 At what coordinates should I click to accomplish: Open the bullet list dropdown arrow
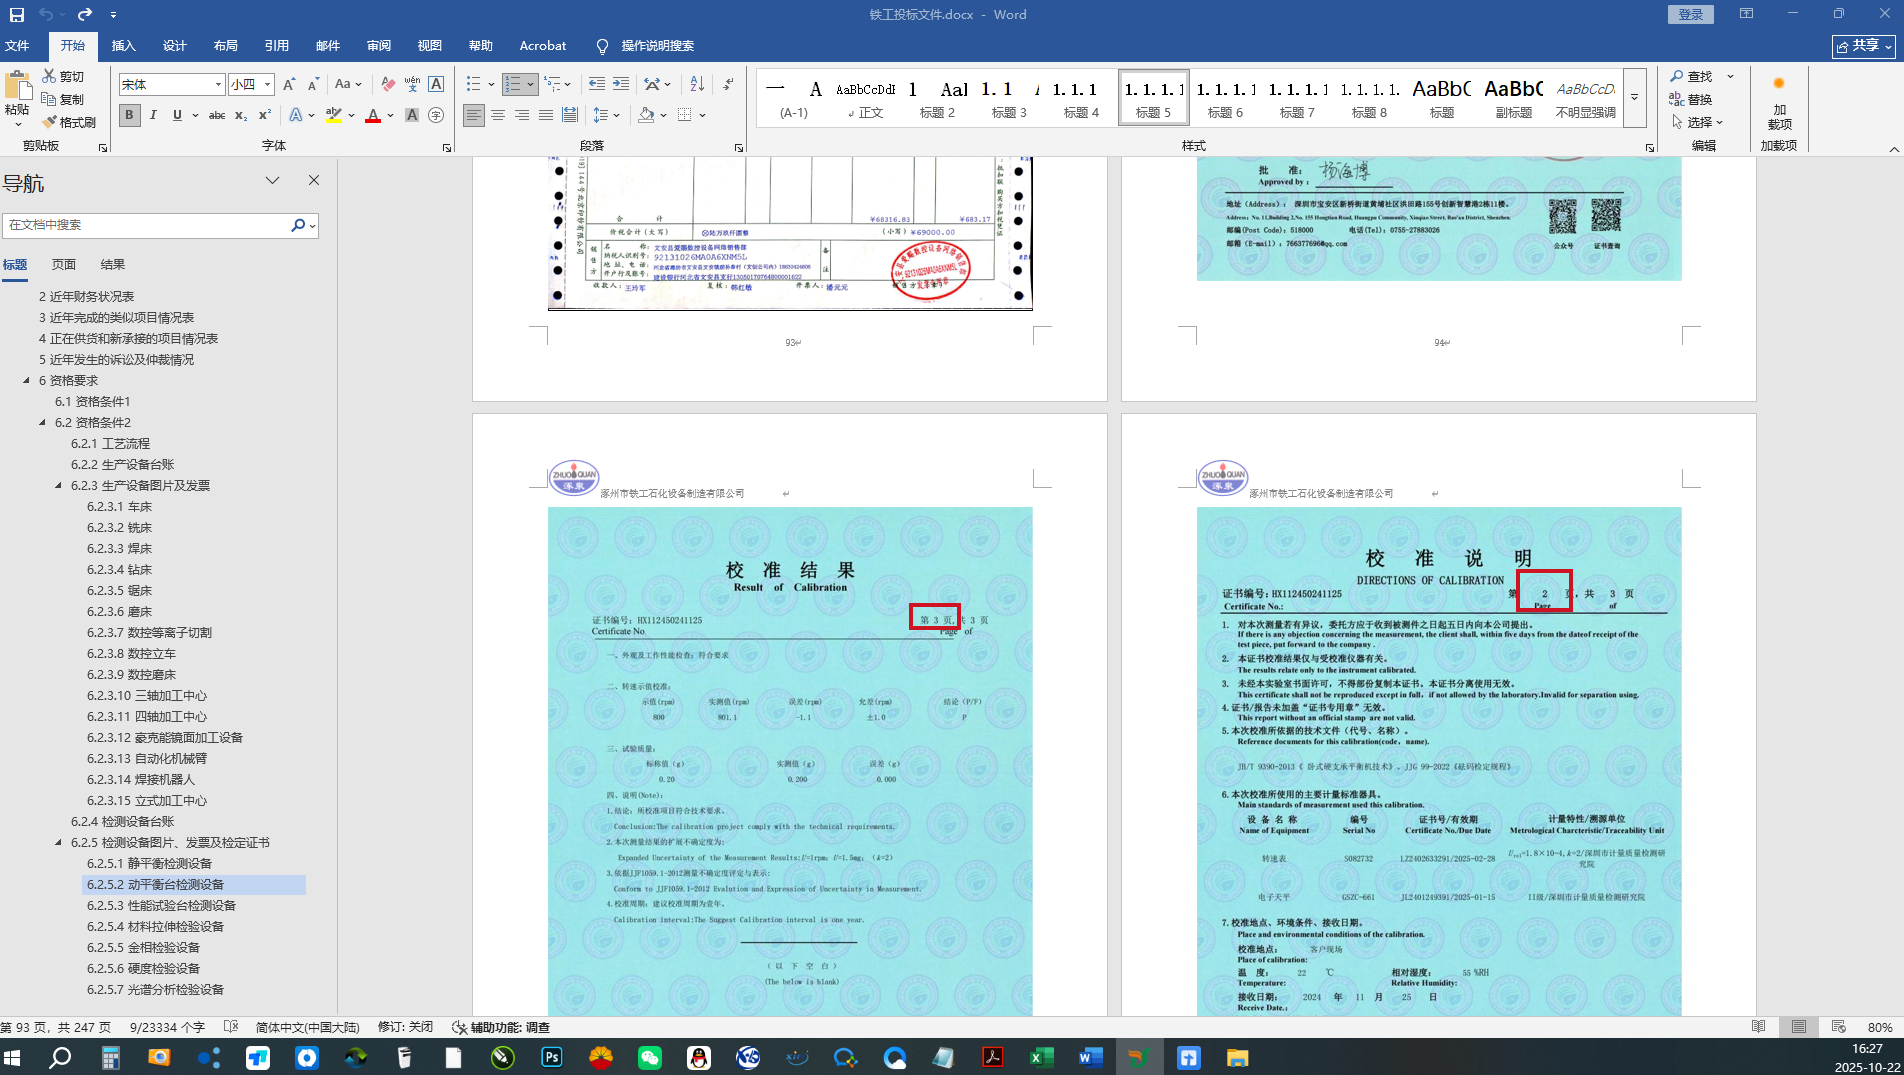coord(491,84)
